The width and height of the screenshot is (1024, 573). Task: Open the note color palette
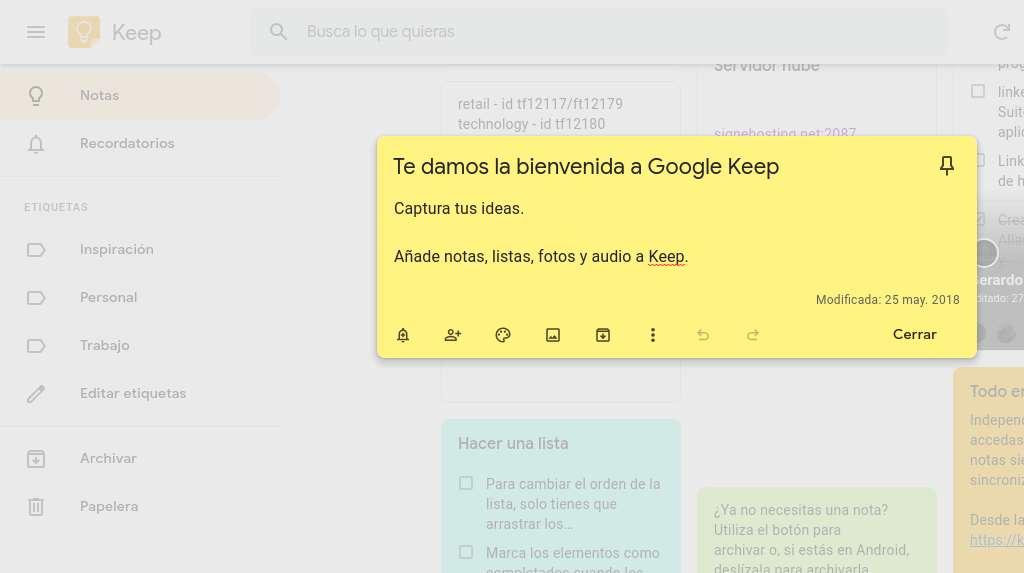[503, 335]
